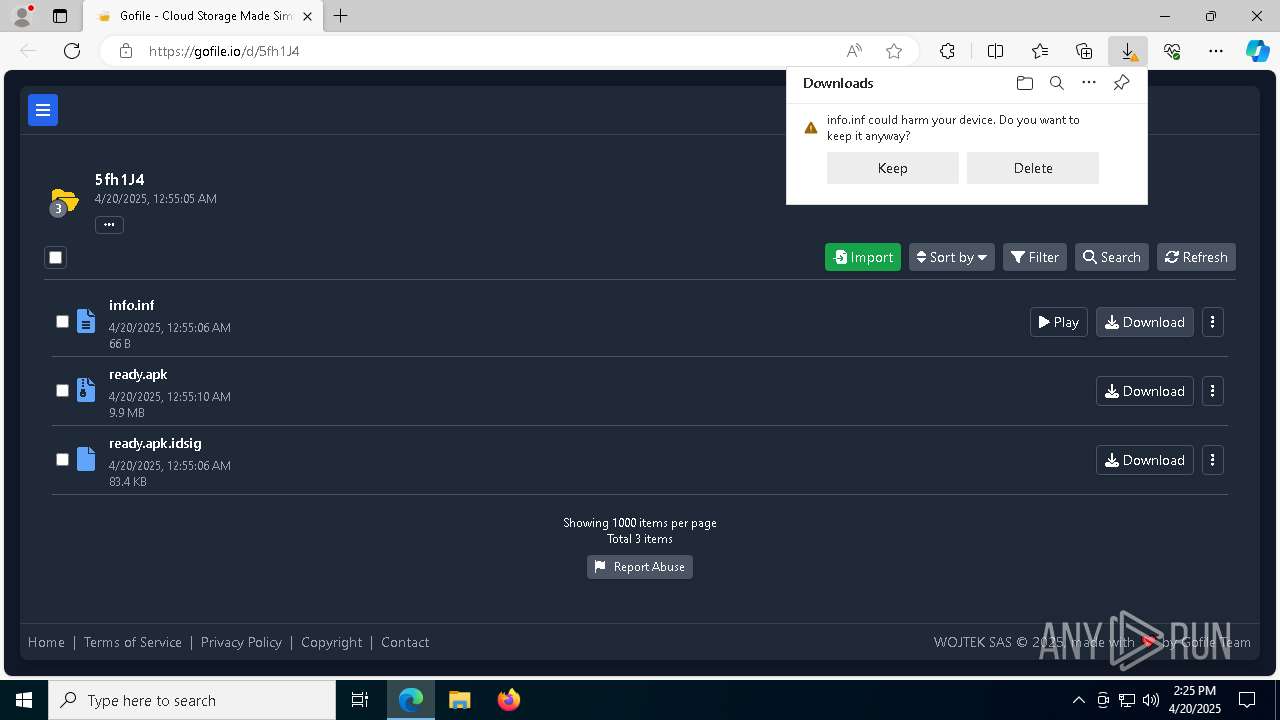Toggle split screen icon

996,51
